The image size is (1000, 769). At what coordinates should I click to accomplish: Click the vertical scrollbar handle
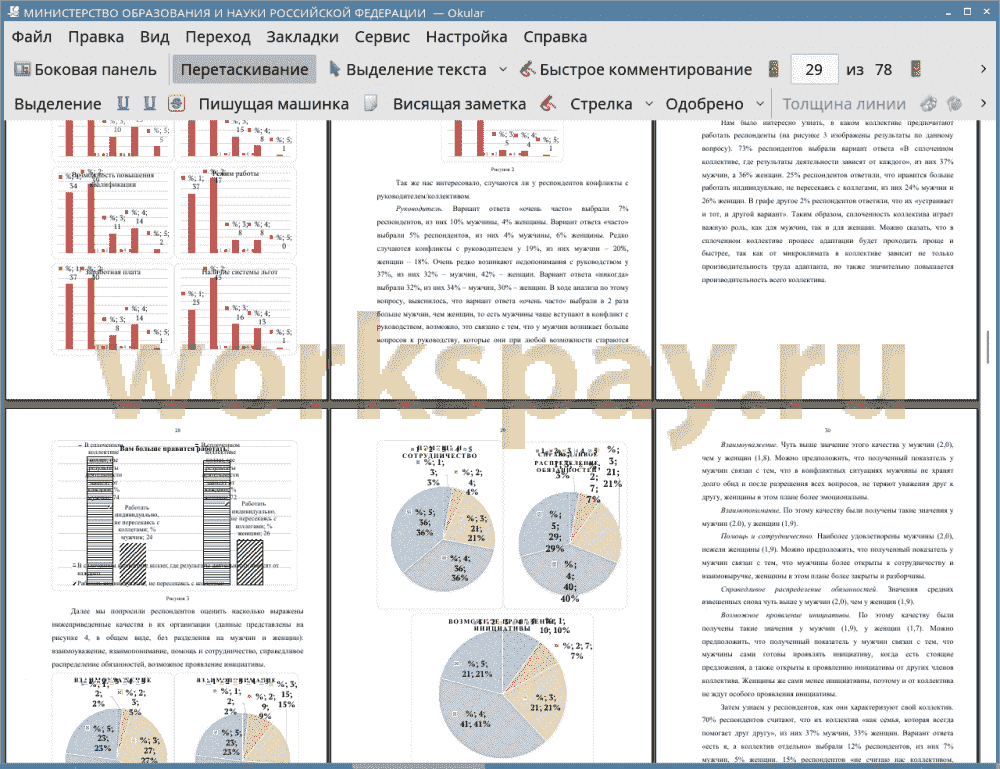[988, 348]
